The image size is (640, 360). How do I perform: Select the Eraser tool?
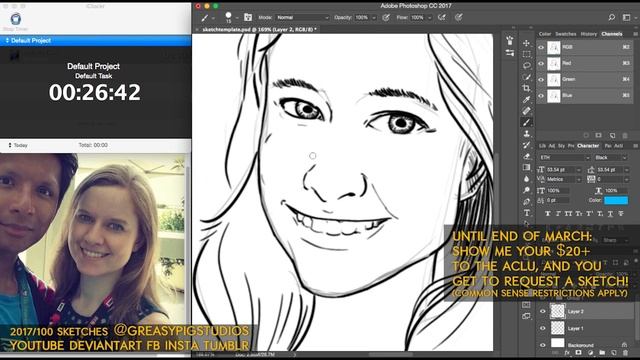[527, 156]
